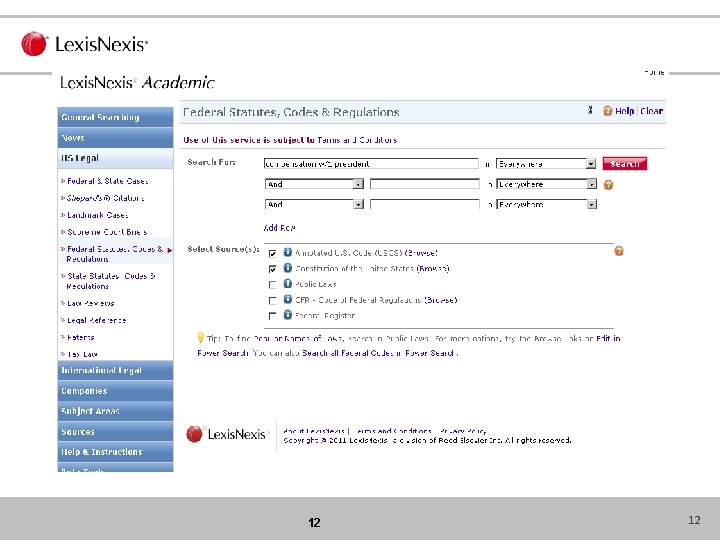The width and height of the screenshot is (720, 540).
Task: Click info icon for CFR Code of Federal Regulations
Action: point(287,299)
